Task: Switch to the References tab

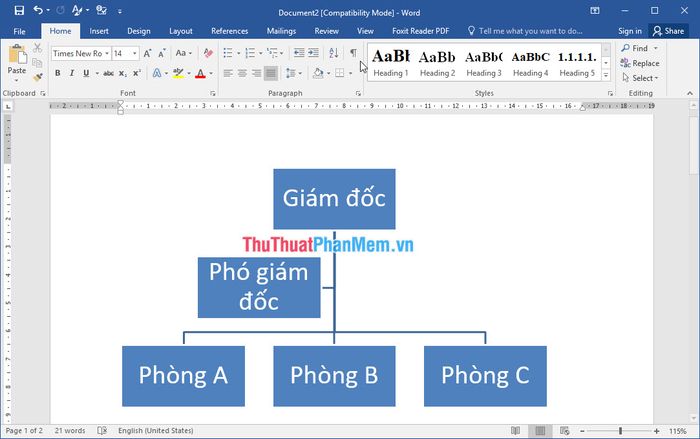Action: tap(229, 31)
